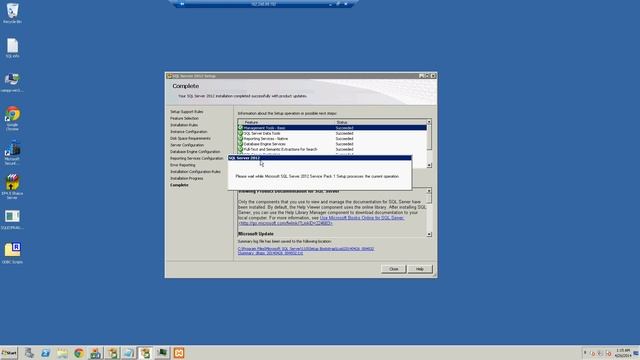
Task: Click the system tray clock
Action: (x=623, y=353)
